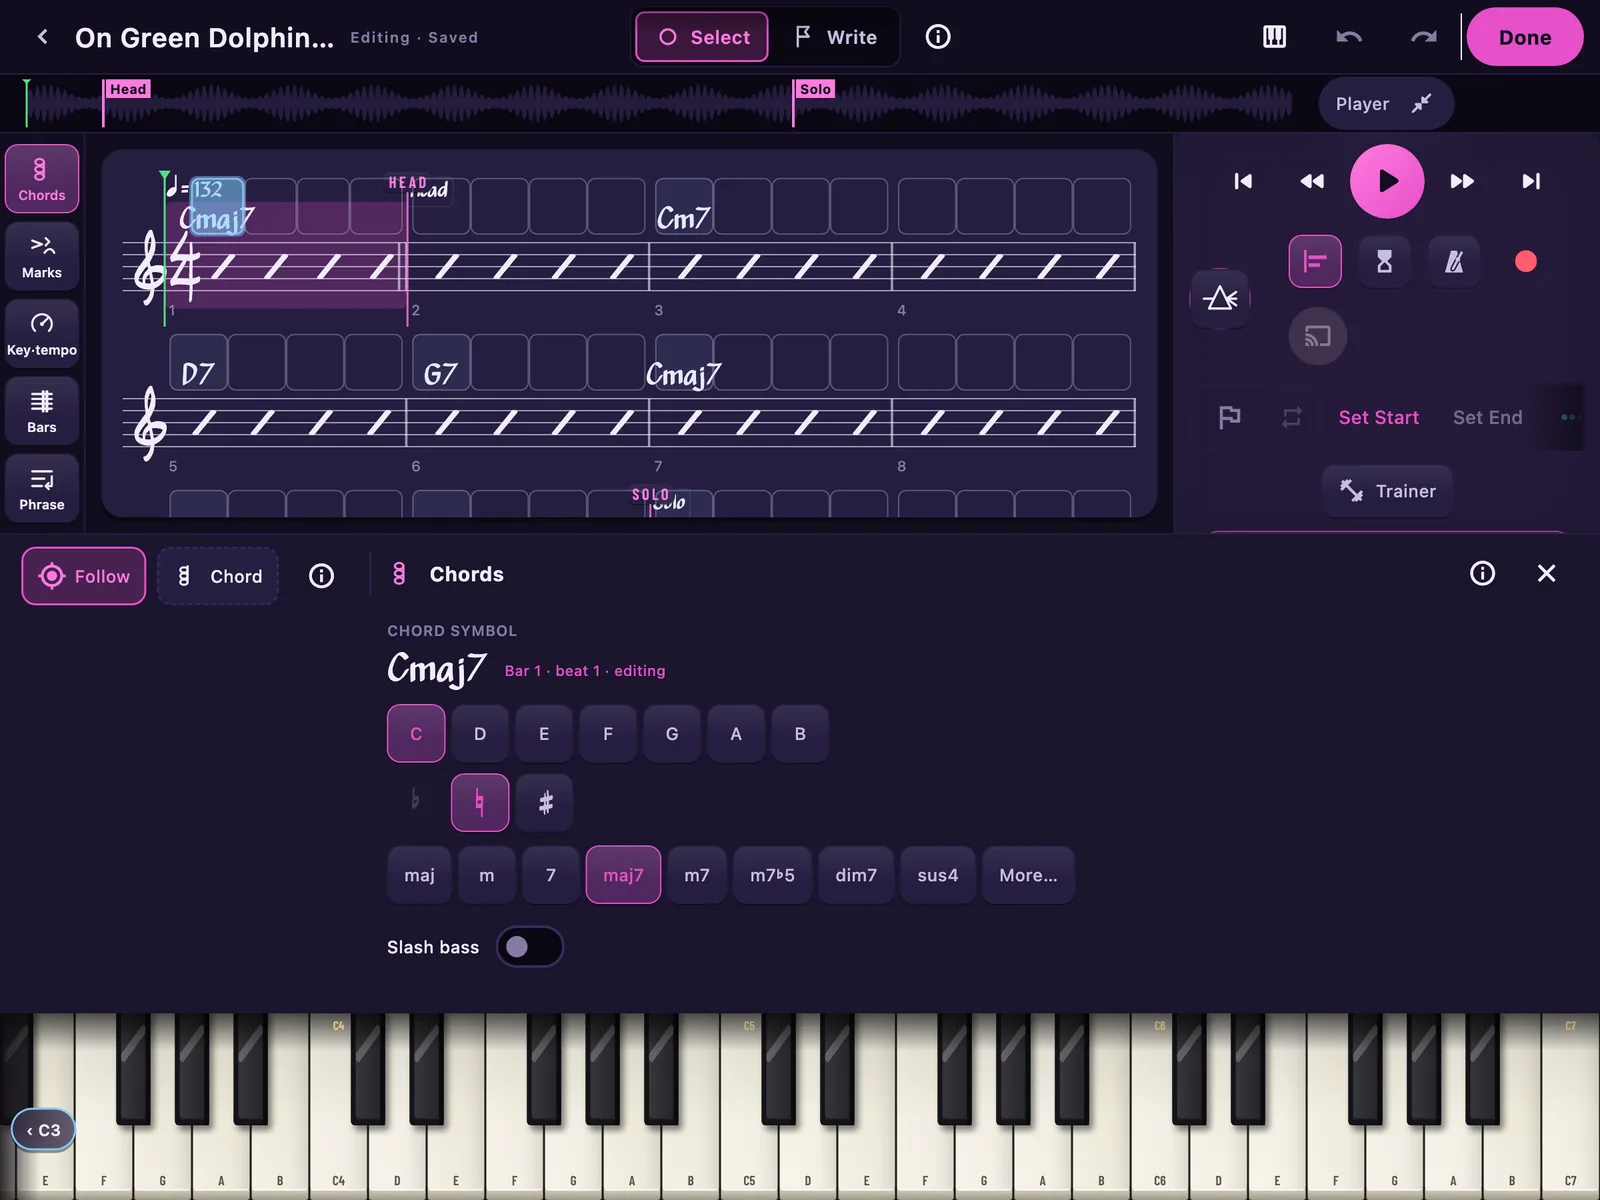The image size is (1600, 1200).
Task: Start playback with the large play button
Action: (x=1387, y=181)
